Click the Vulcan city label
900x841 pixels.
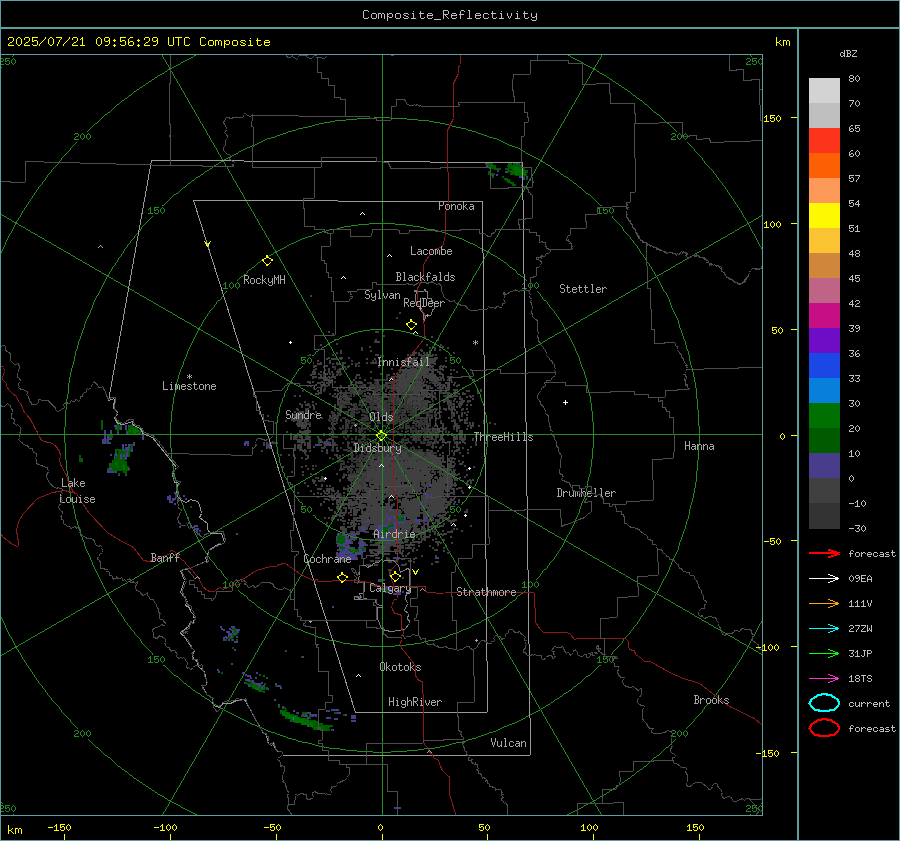pyautogui.click(x=508, y=743)
